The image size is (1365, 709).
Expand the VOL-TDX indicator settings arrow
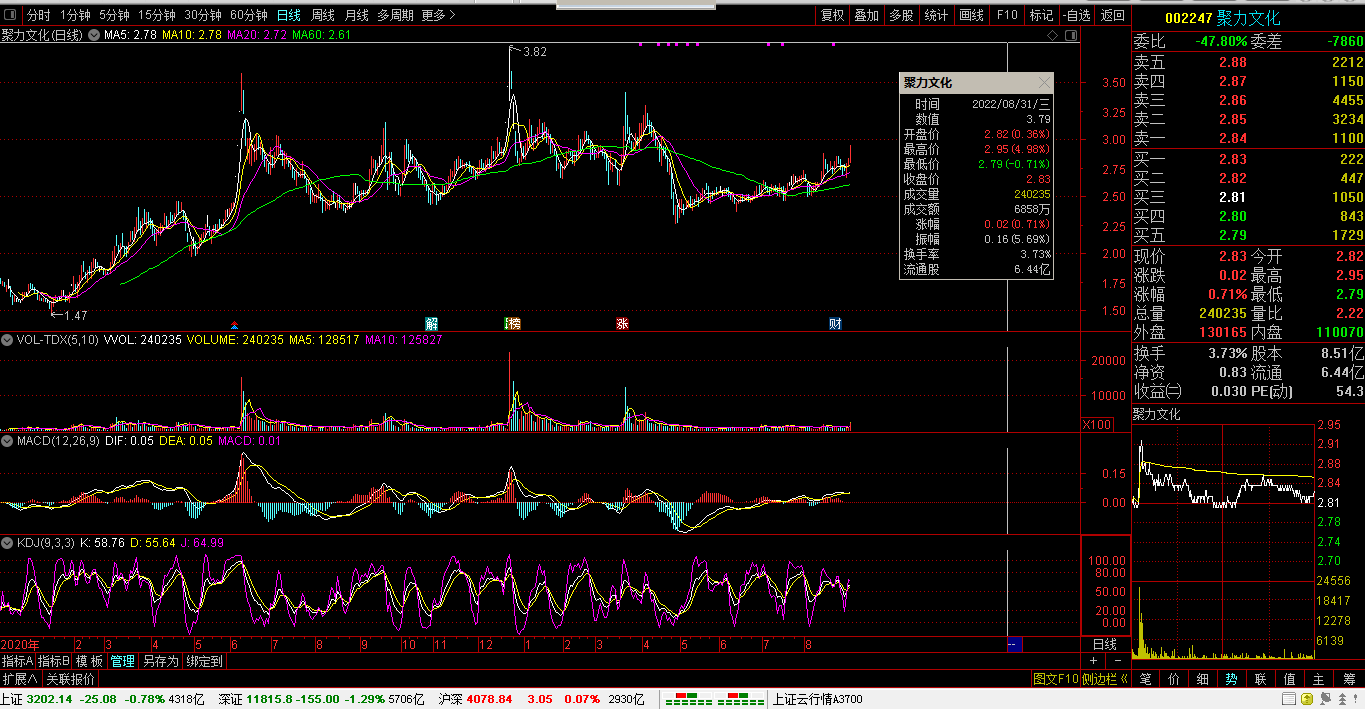tap(8, 340)
